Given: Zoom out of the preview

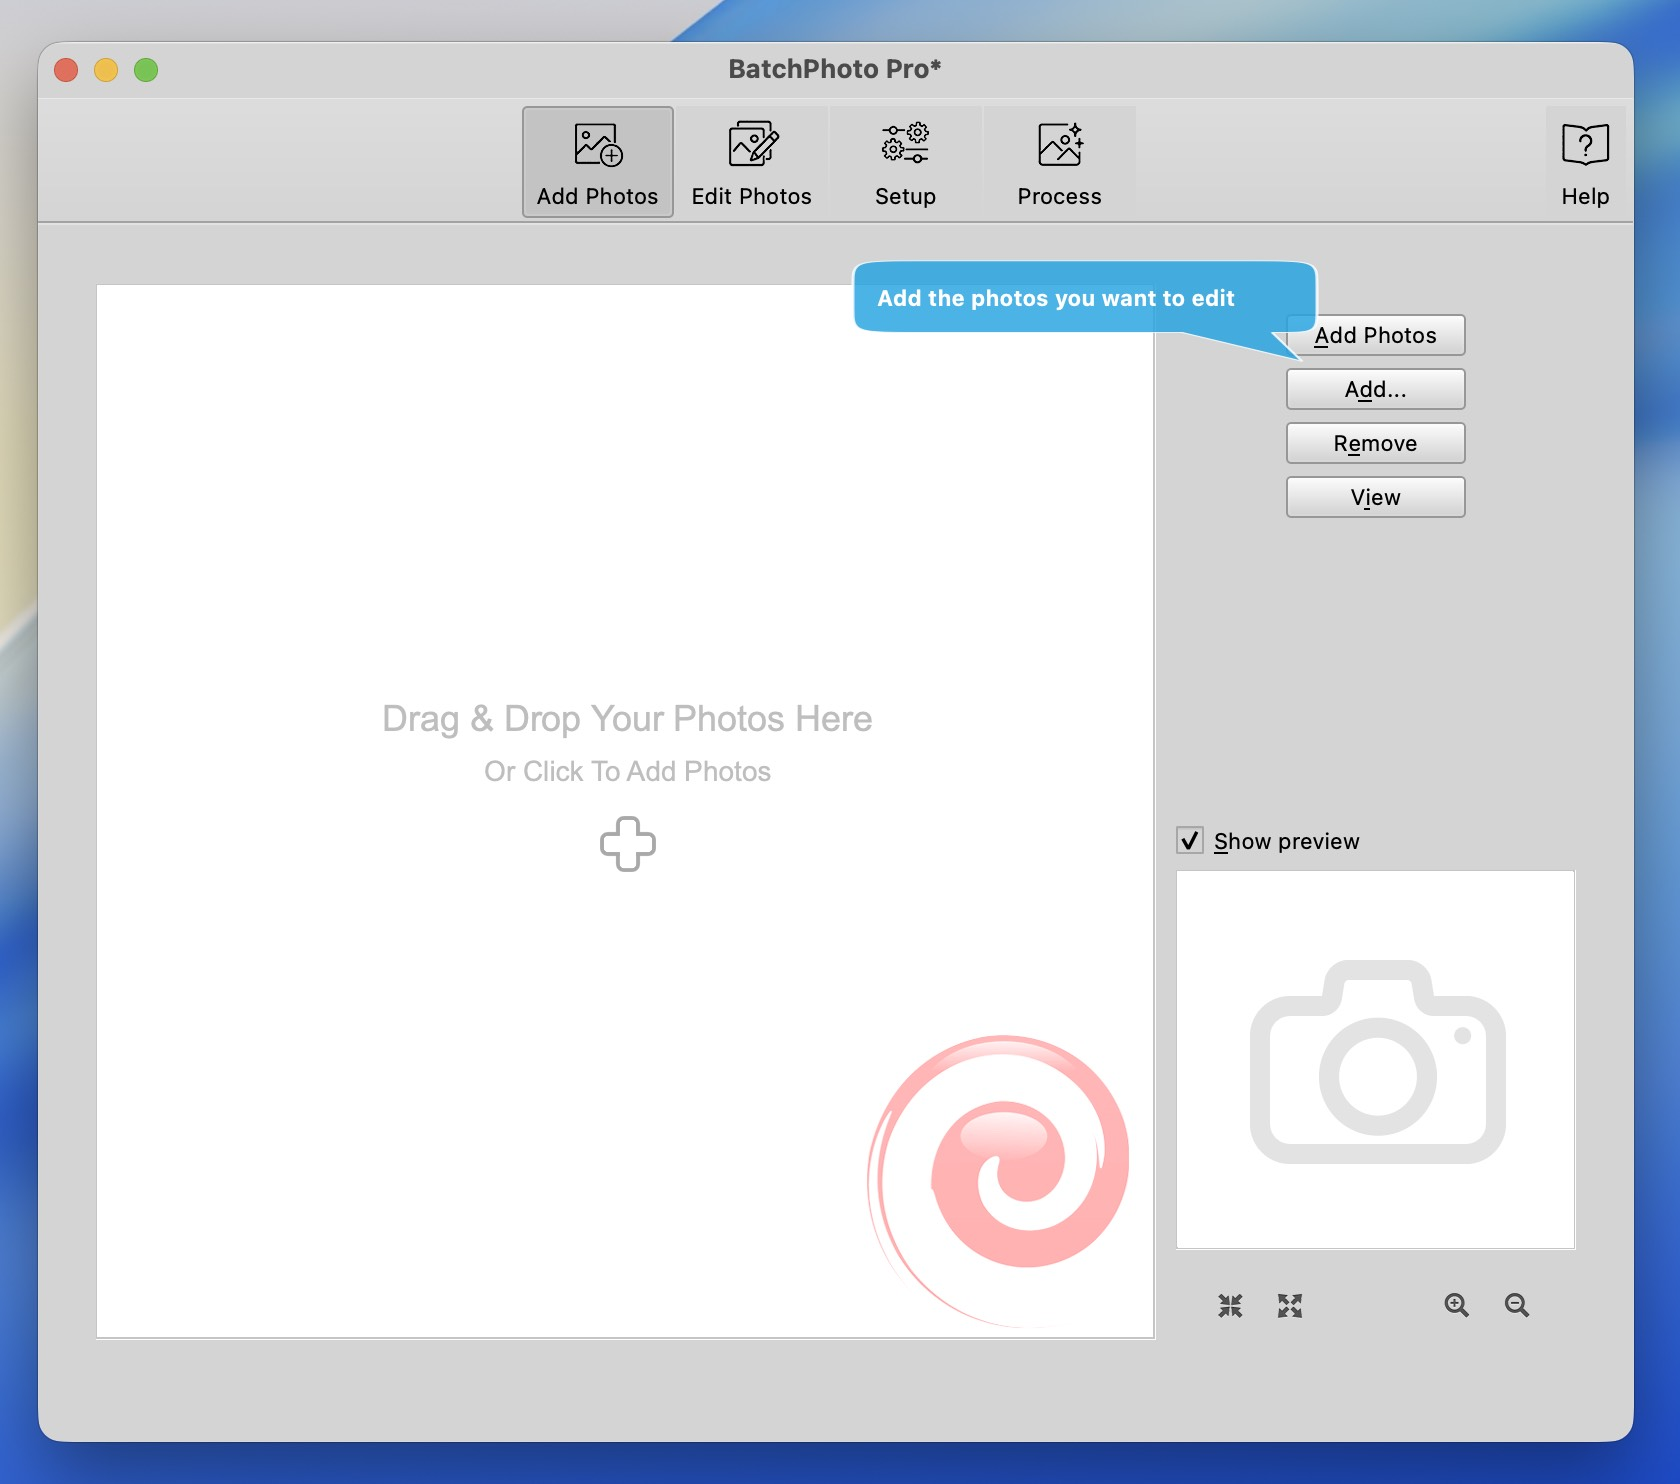Looking at the screenshot, I should coord(1516,1305).
